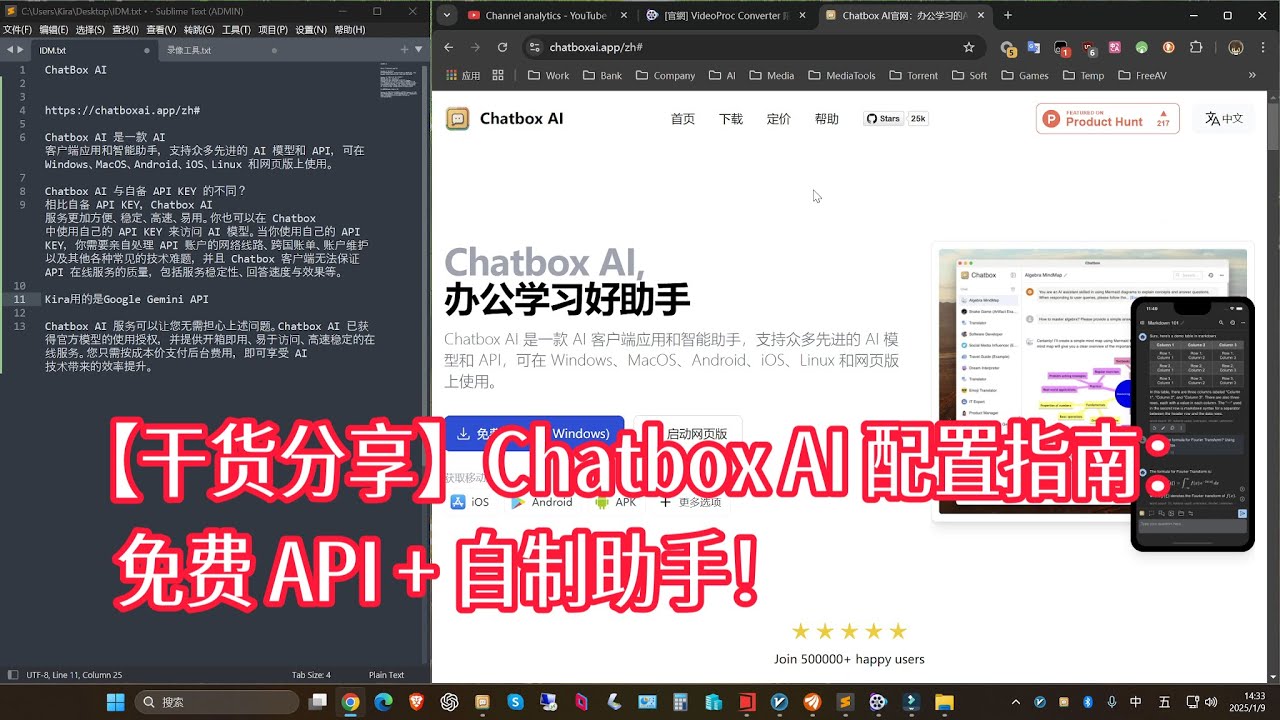Go back in Chrome browser

(x=448, y=47)
